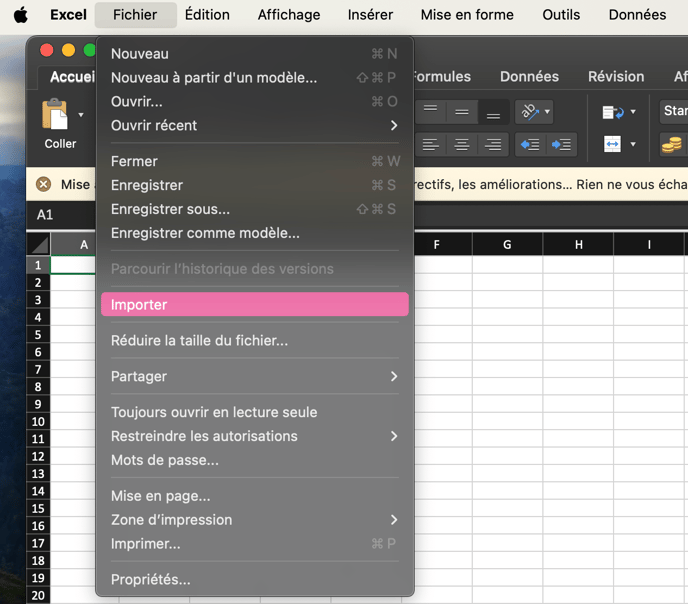Expand the Partager submenu
This screenshot has width=688, height=604.
pyautogui.click(x=393, y=376)
